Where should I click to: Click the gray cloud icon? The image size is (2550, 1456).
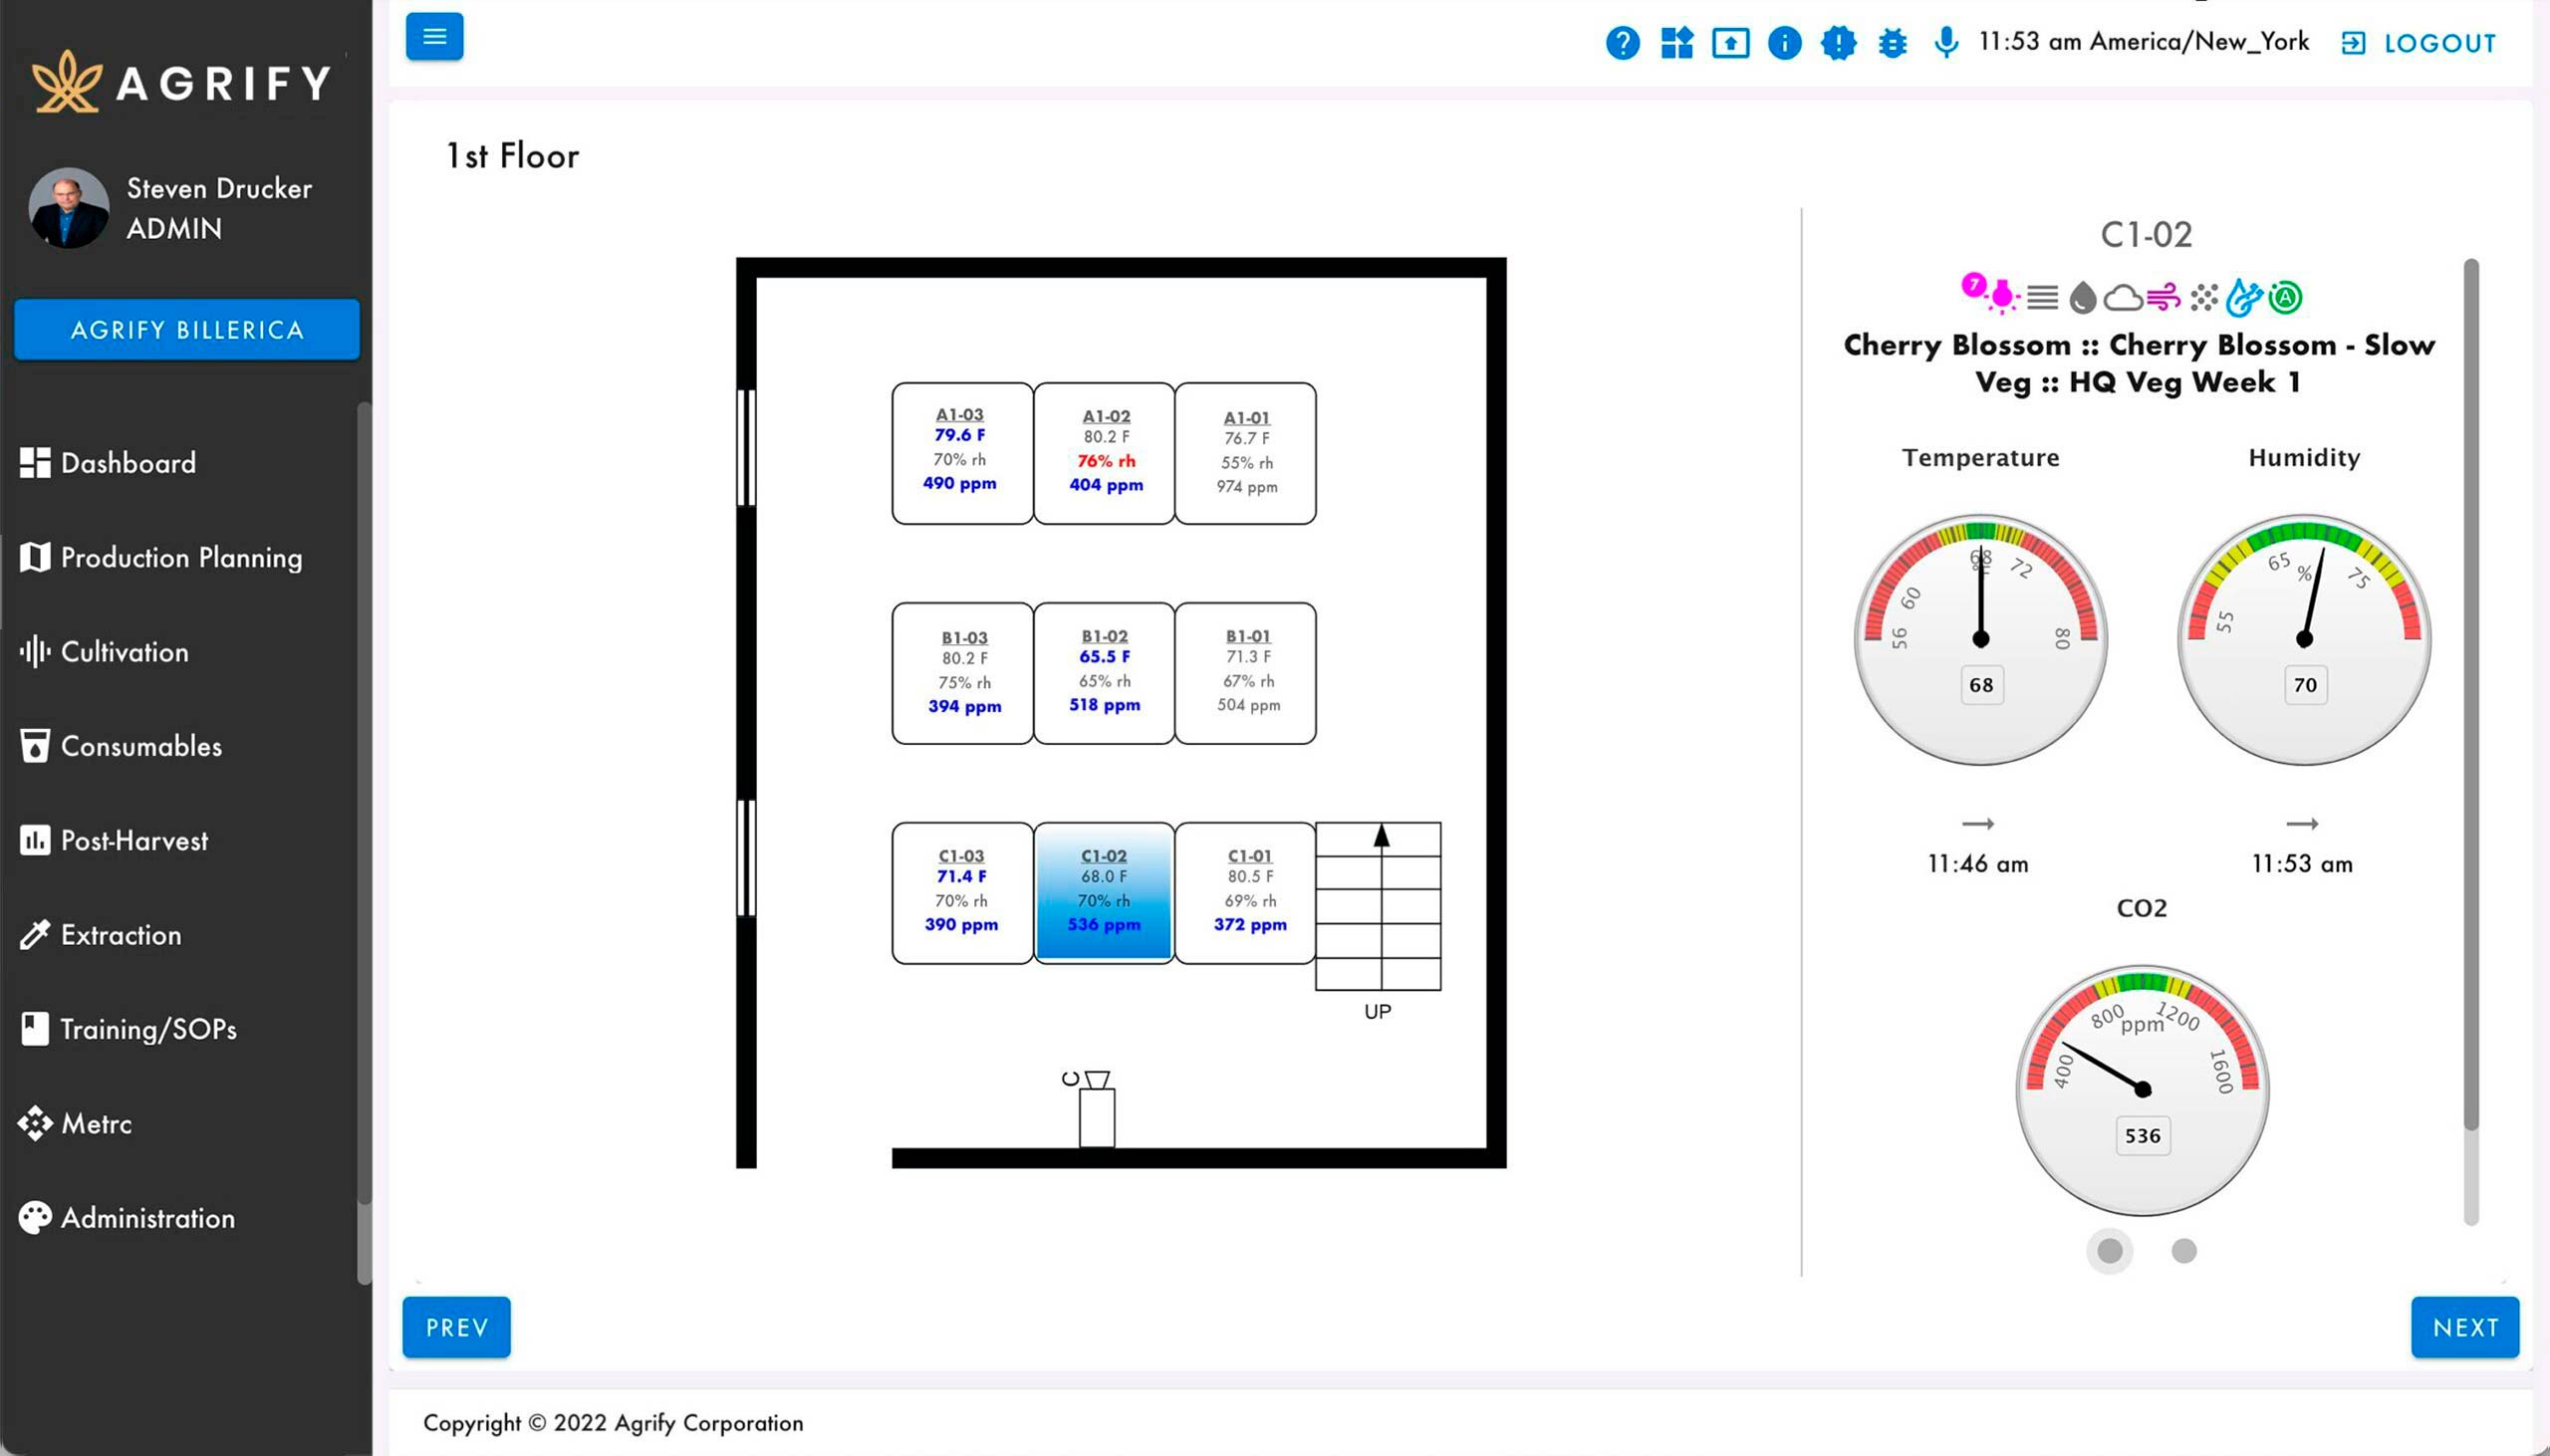pos(2122,297)
